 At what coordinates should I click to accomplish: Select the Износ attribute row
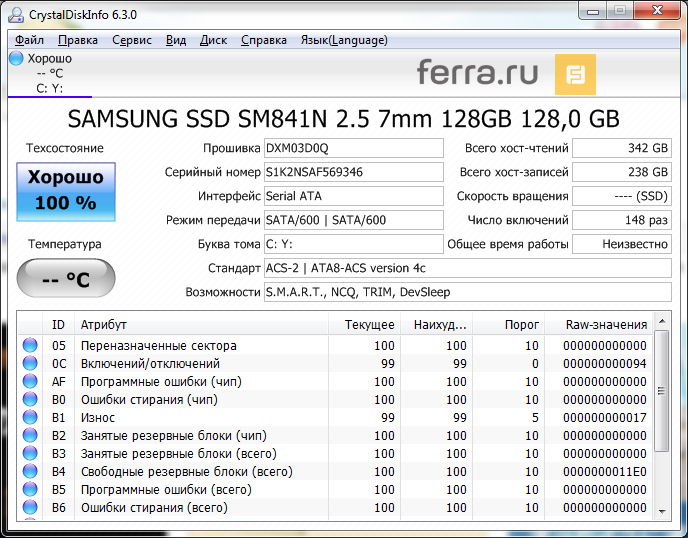pos(335,417)
